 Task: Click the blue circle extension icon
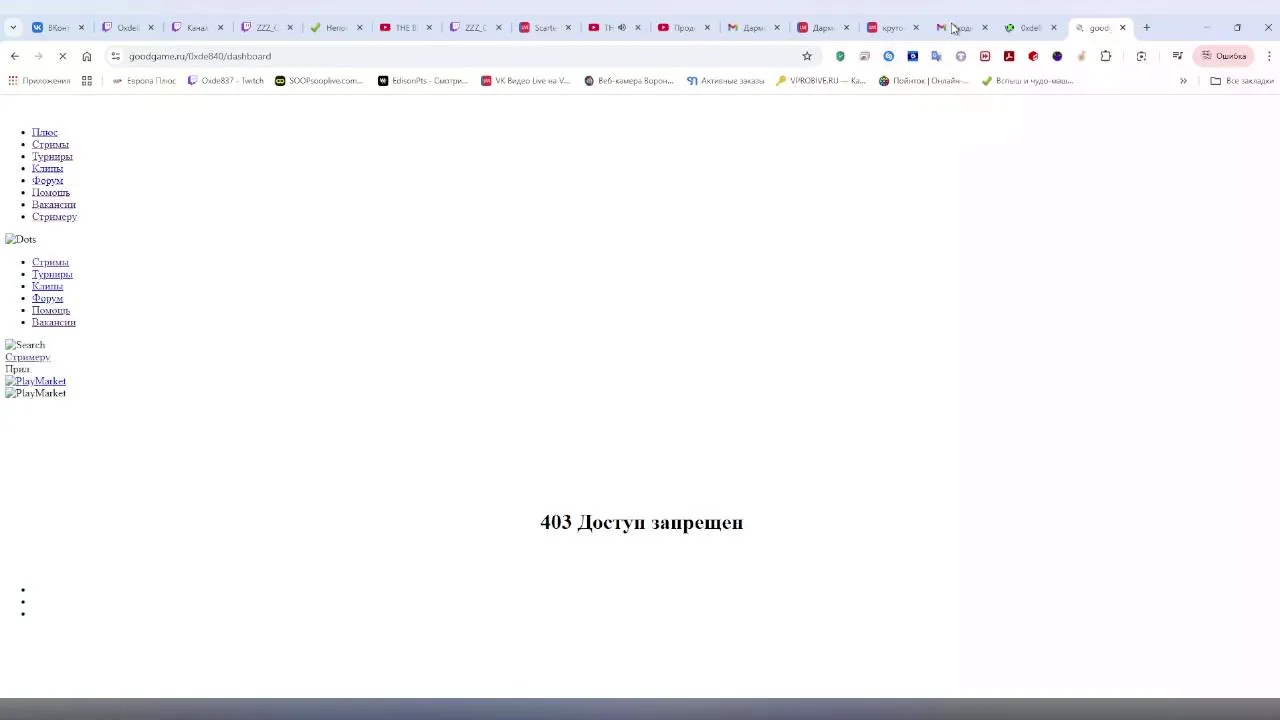coord(888,56)
